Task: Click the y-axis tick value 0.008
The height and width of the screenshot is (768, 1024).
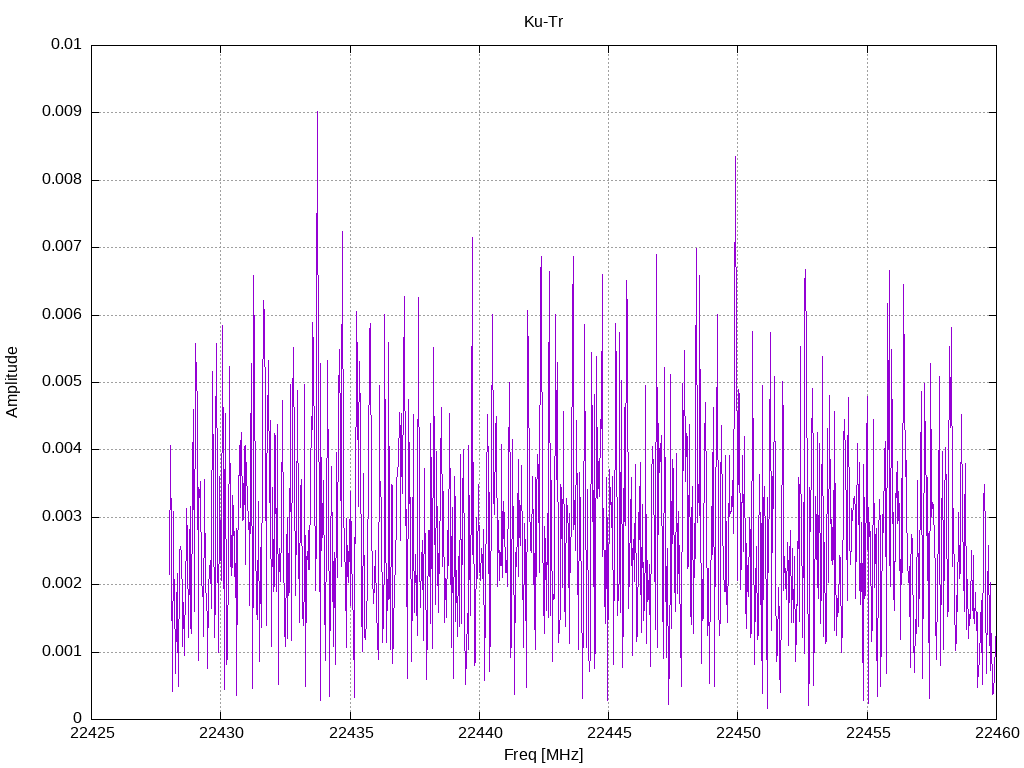Action: [x=62, y=180]
